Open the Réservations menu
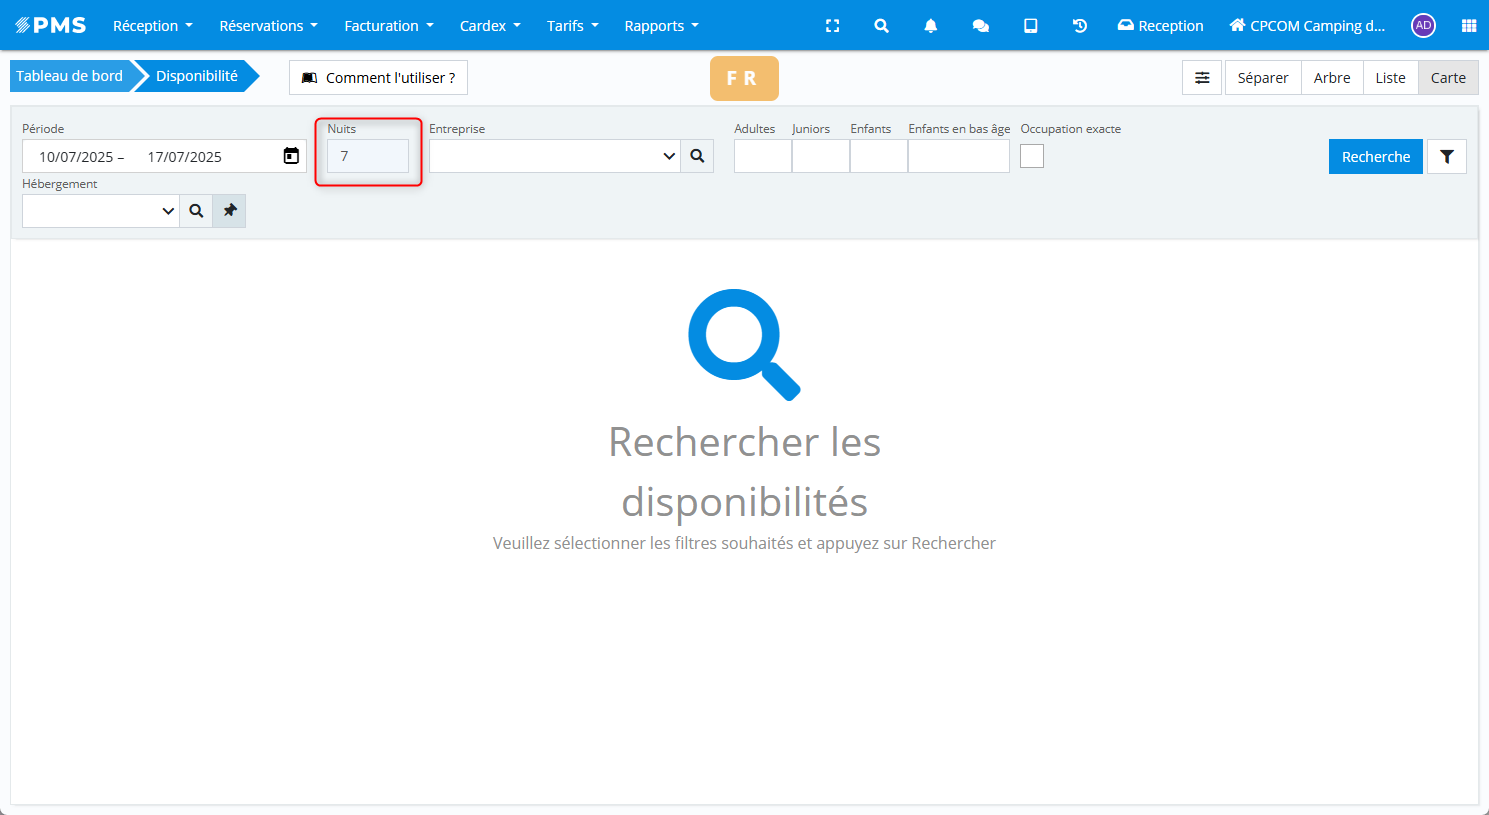 (x=268, y=26)
